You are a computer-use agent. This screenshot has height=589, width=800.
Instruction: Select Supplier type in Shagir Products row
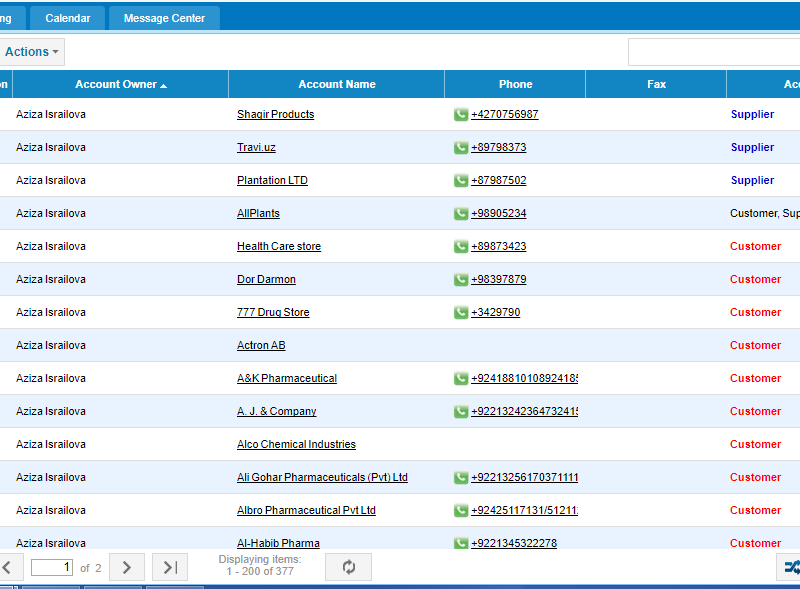point(752,114)
